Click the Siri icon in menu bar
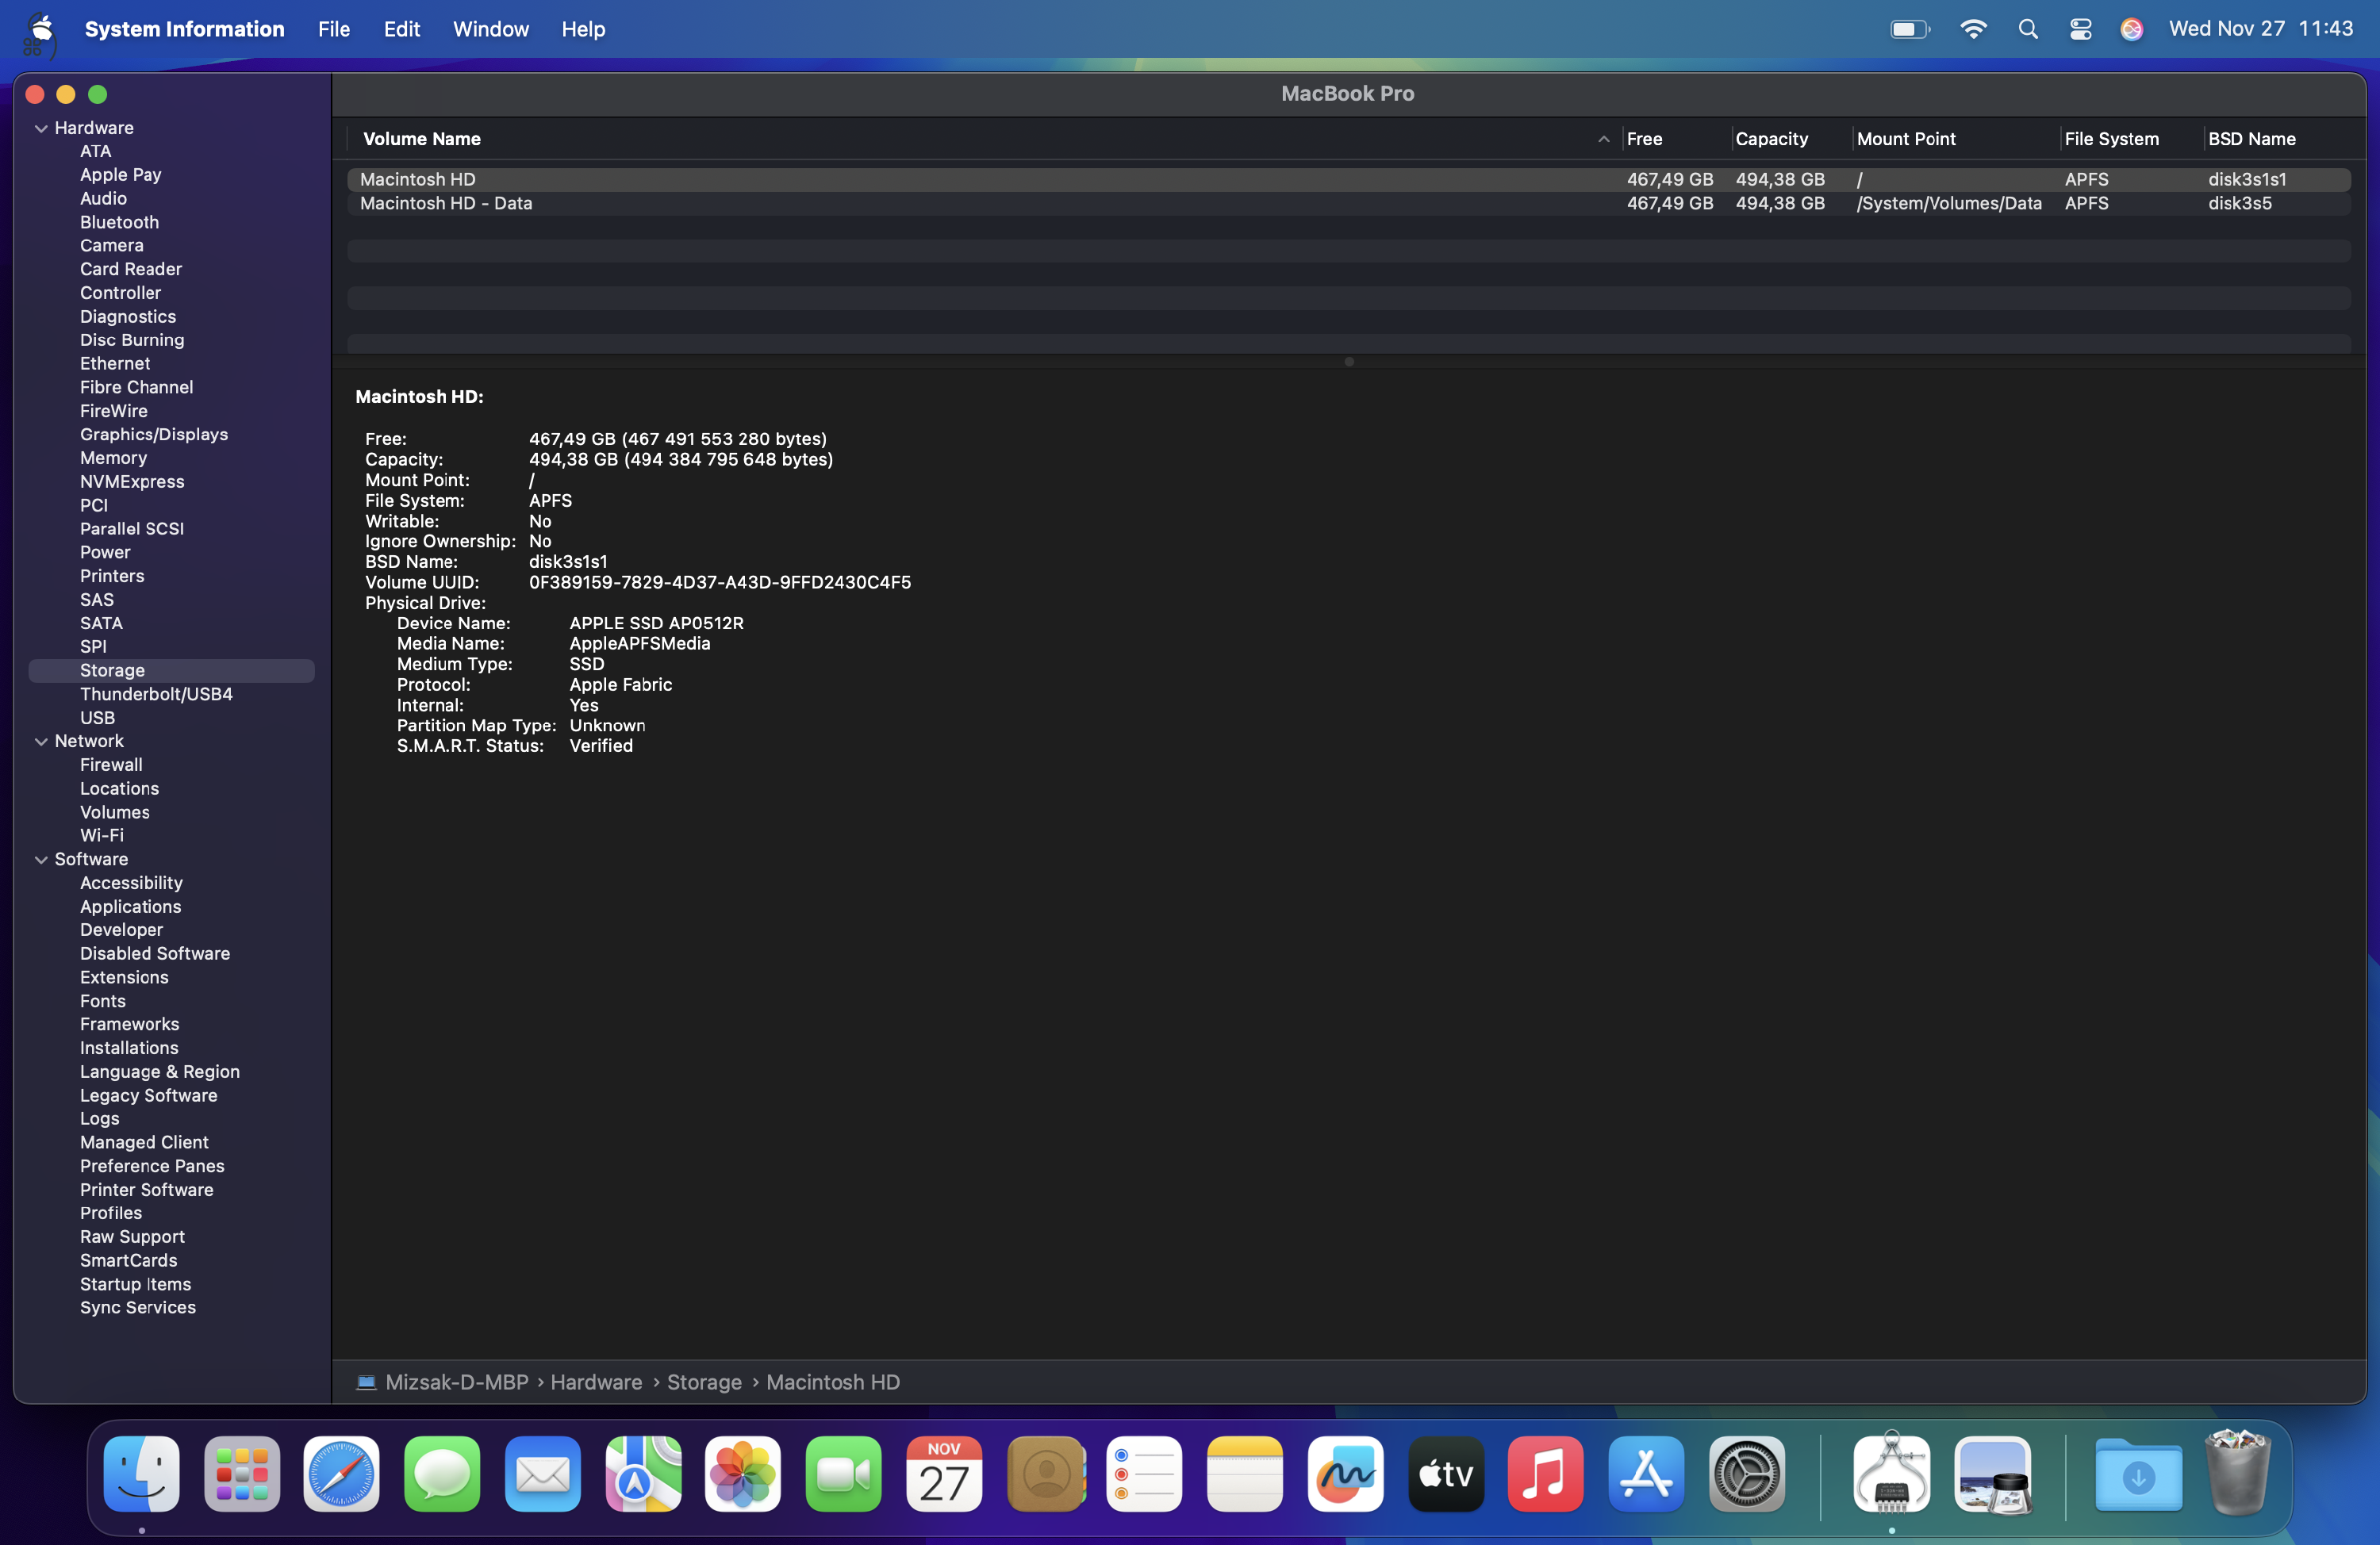This screenshot has width=2380, height=1545. (2132, 29)
